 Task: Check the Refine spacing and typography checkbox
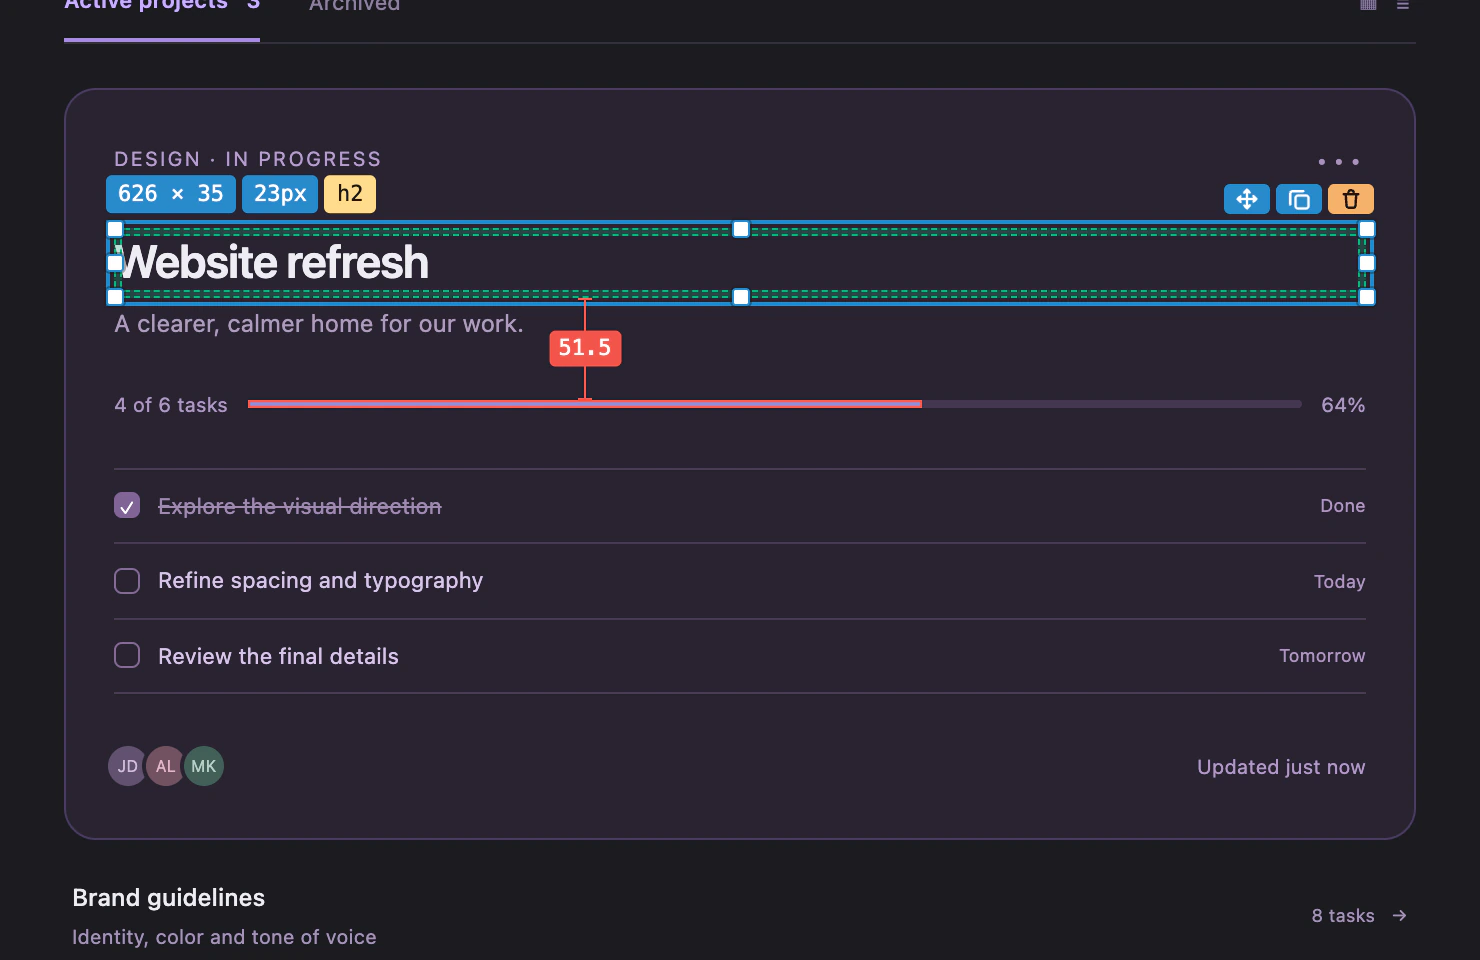tap(127, 581)
